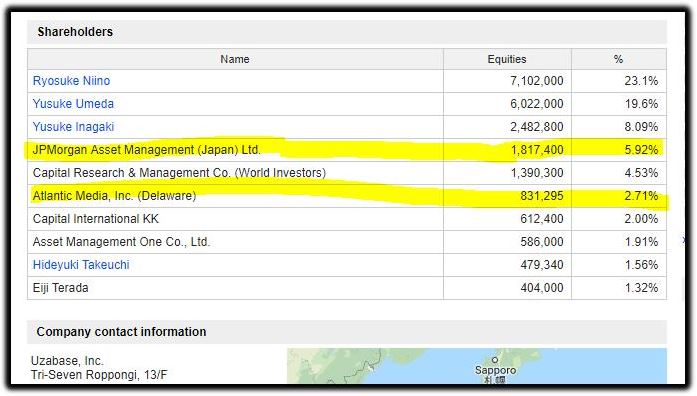Click Eiji Terada shareholder name
The image size is (697, 396).
click(60, 288)
